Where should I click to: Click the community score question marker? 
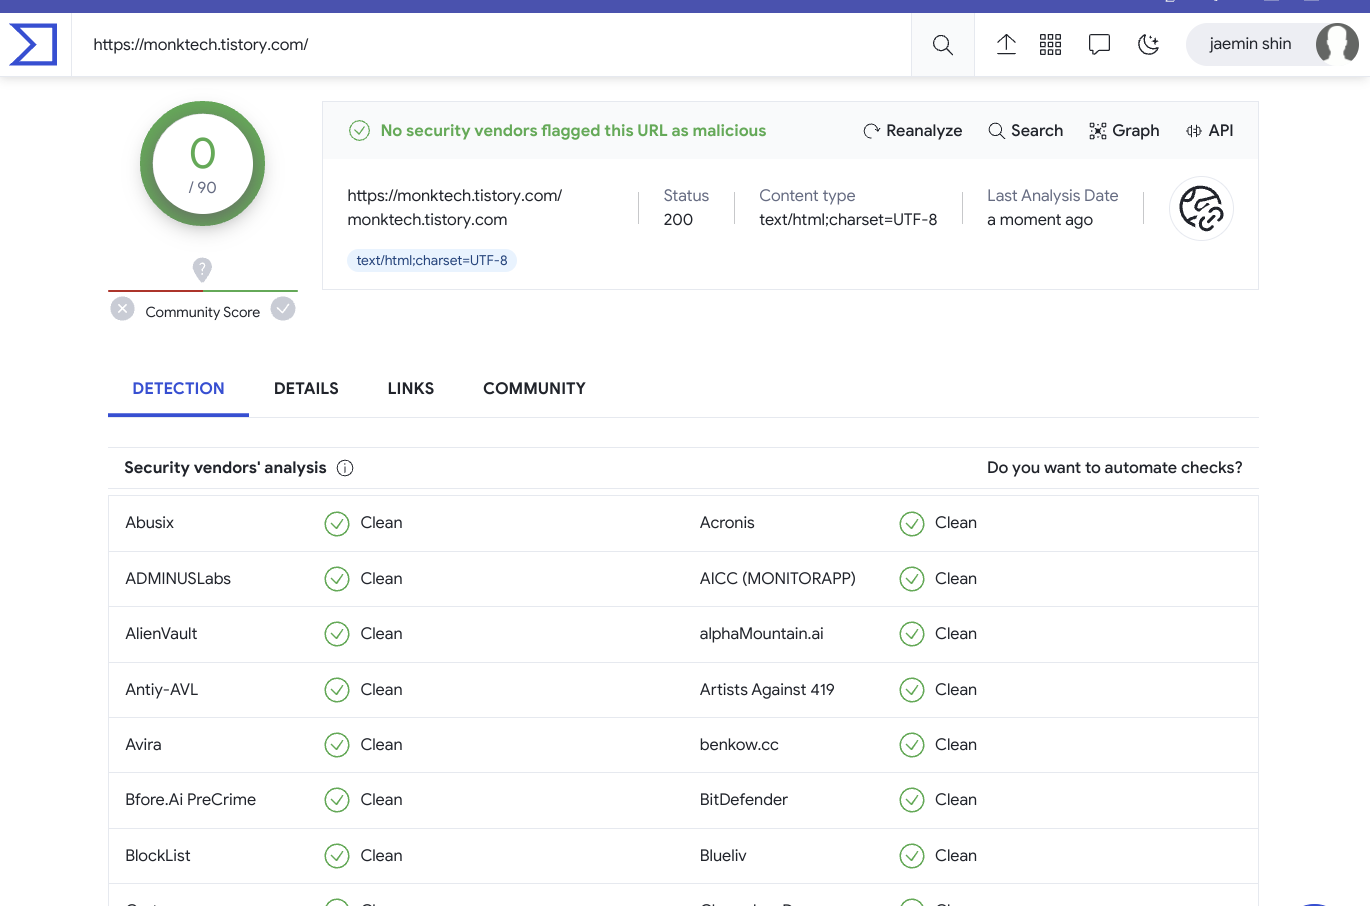click(202, 269)
